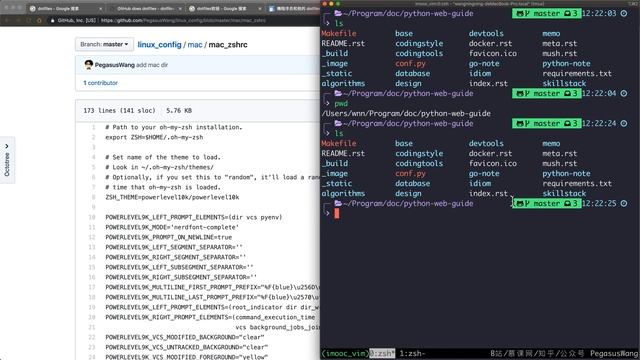Click codingstyle in the second ls output
640x360 pixels.
click(x=419, y=153)
